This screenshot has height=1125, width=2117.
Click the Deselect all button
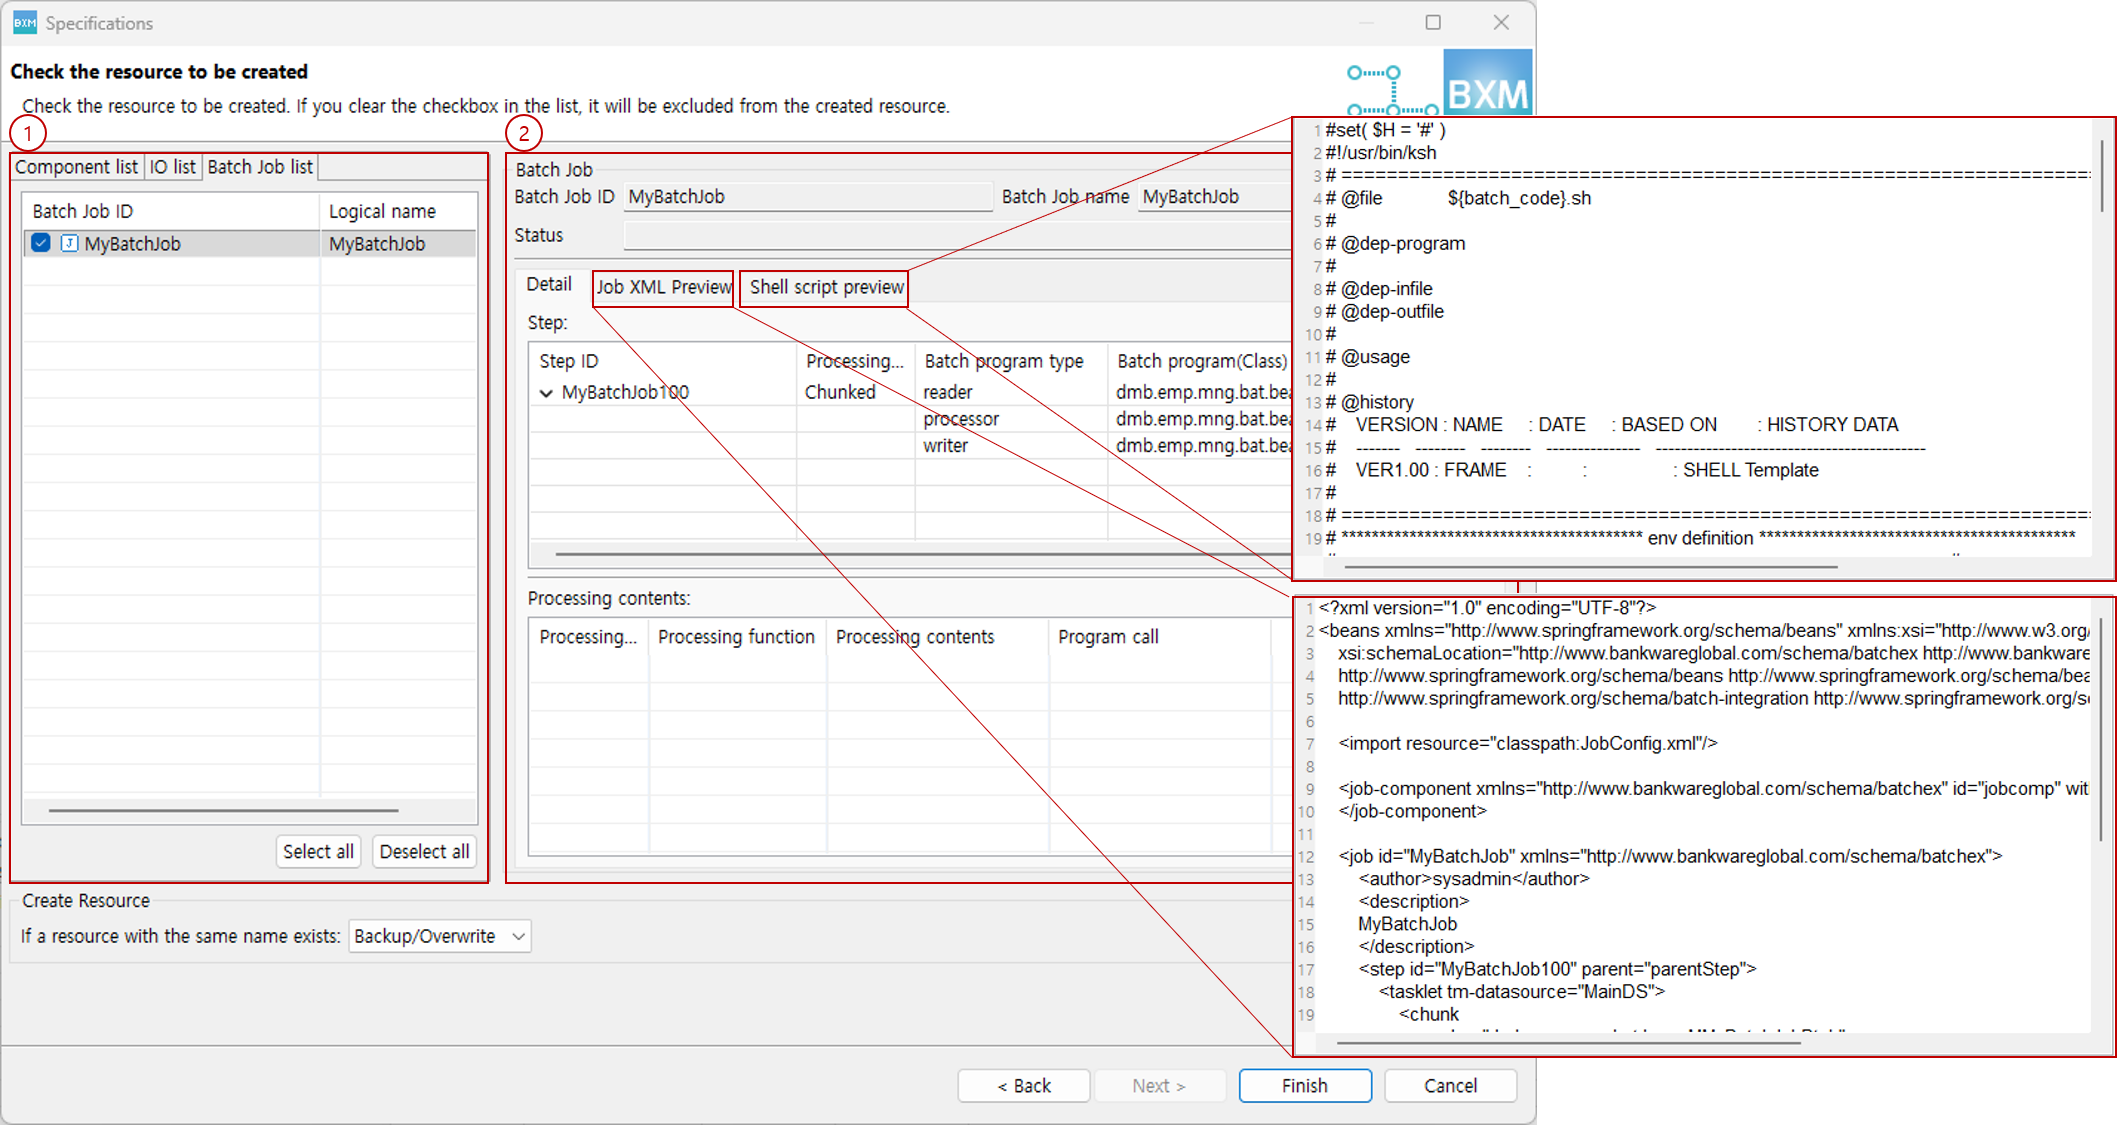tap(423, 851)
